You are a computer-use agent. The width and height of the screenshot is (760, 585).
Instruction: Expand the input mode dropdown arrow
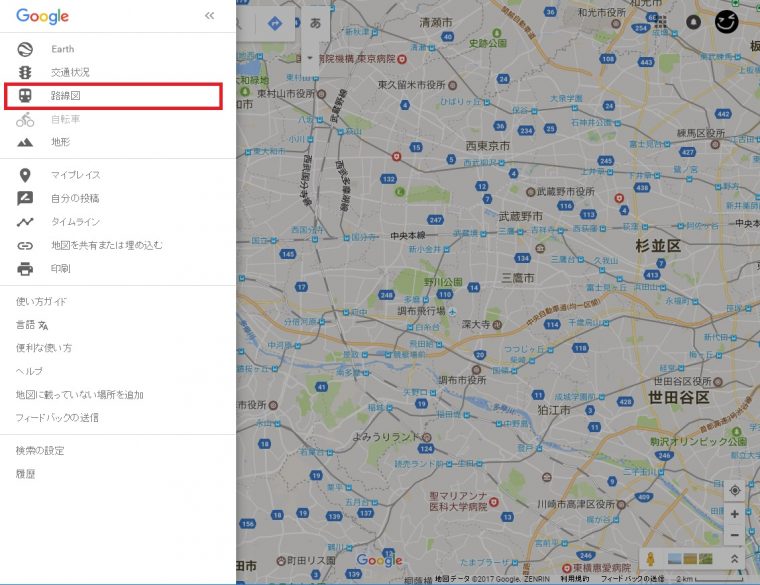pos(310,58)
